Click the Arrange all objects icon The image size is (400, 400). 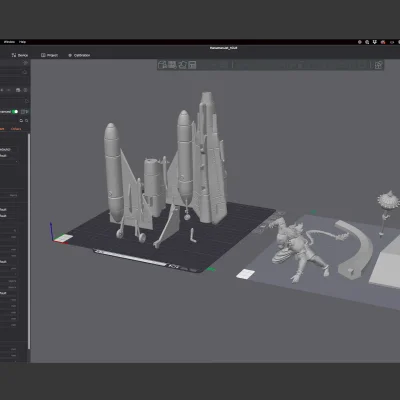[x=192, y=65]
